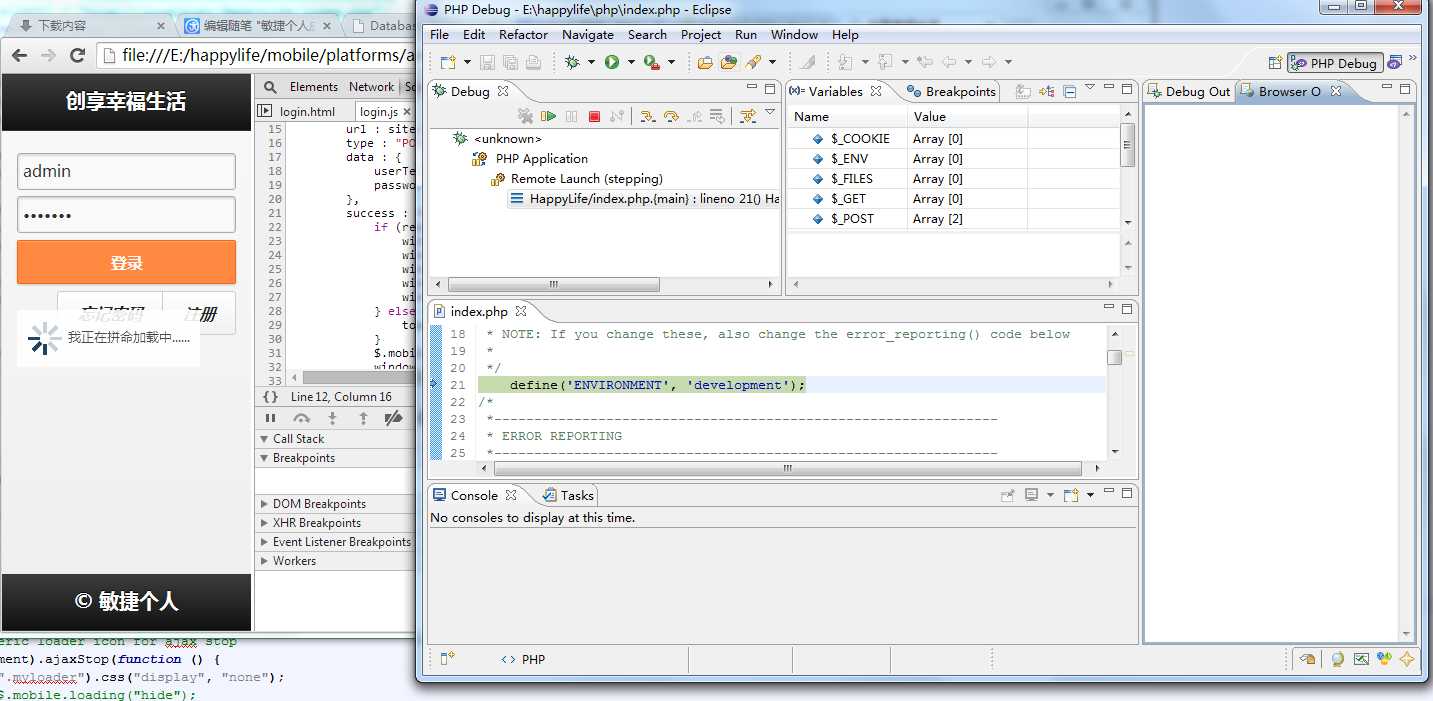Open the Run launch dropdown arrow
This screenshot has width=1433, height=701.
pos(631,62)
